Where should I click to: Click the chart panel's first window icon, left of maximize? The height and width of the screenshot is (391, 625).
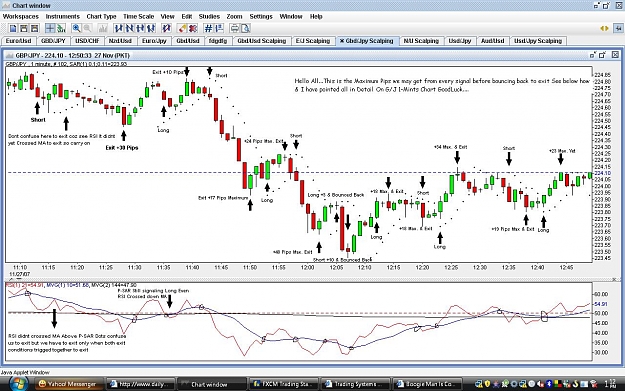click(593, 55)
